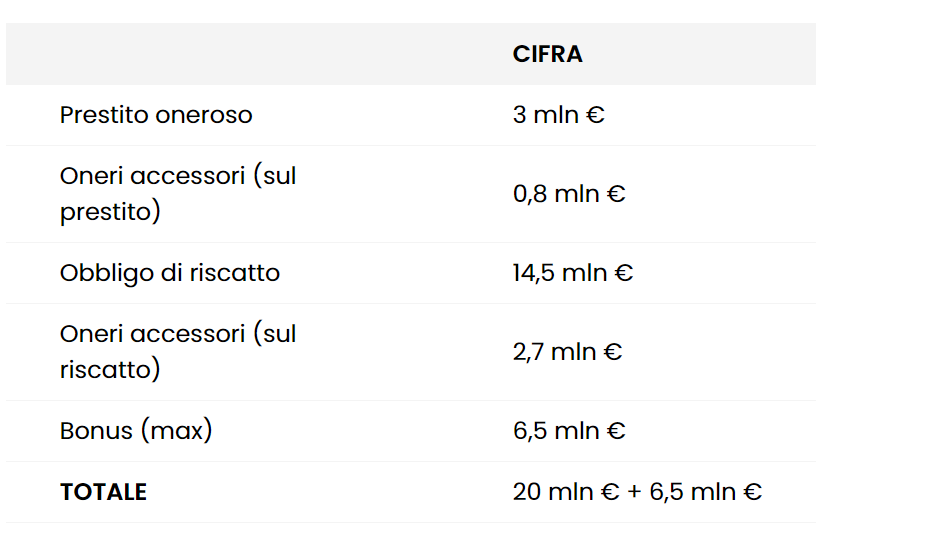The width and height of the screenshot is (932, 559).
Task: Select the Prestito oneroso row label
Action: click(x=156, y=115)
